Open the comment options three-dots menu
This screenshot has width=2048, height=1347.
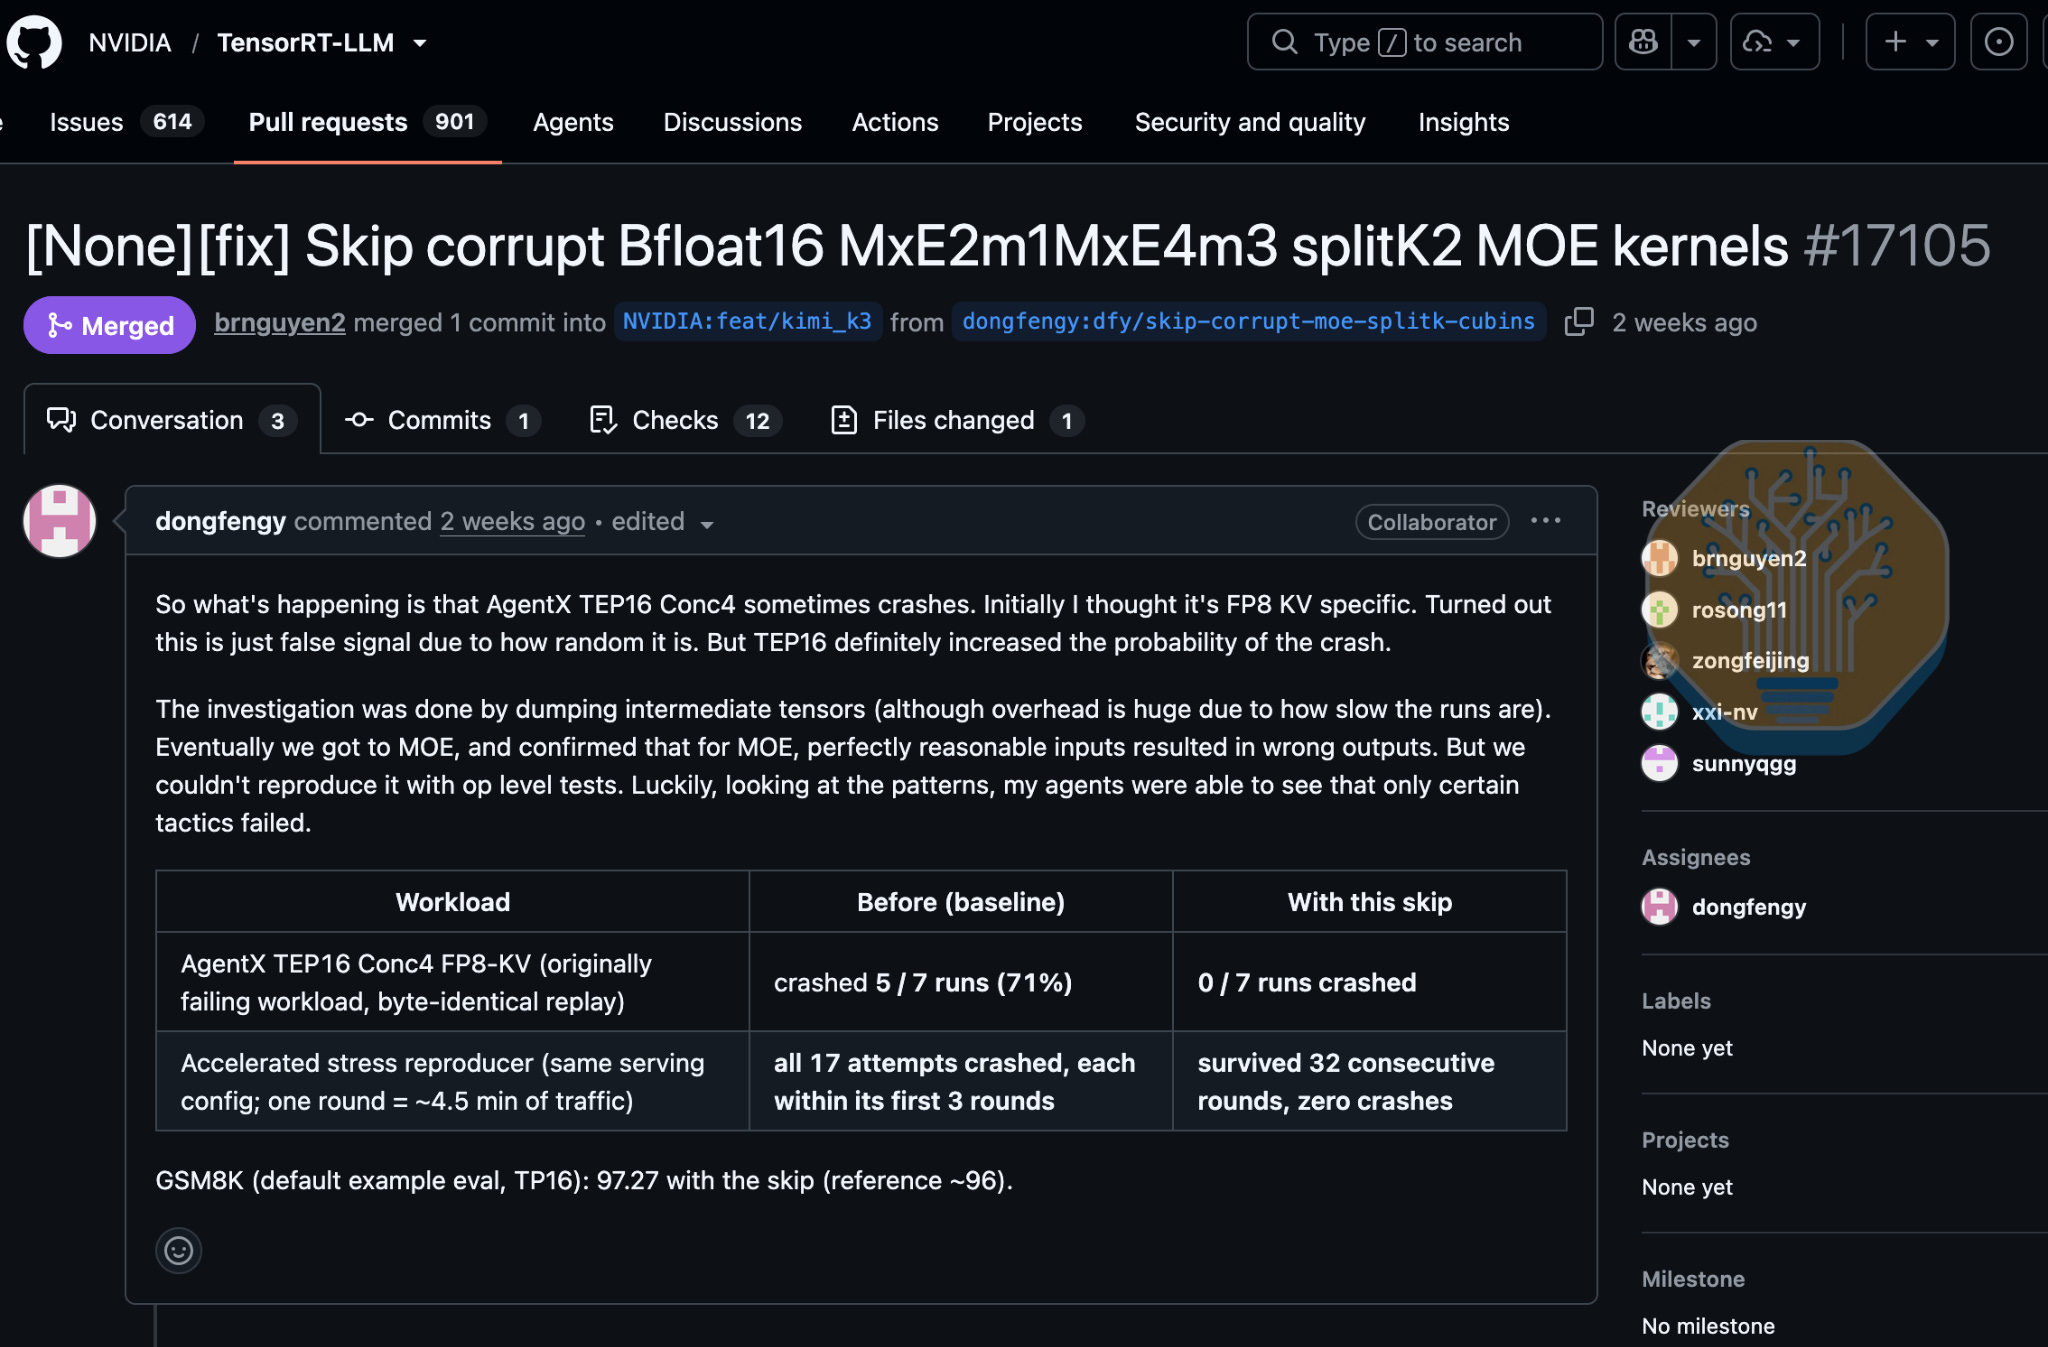coord(1546,521)
